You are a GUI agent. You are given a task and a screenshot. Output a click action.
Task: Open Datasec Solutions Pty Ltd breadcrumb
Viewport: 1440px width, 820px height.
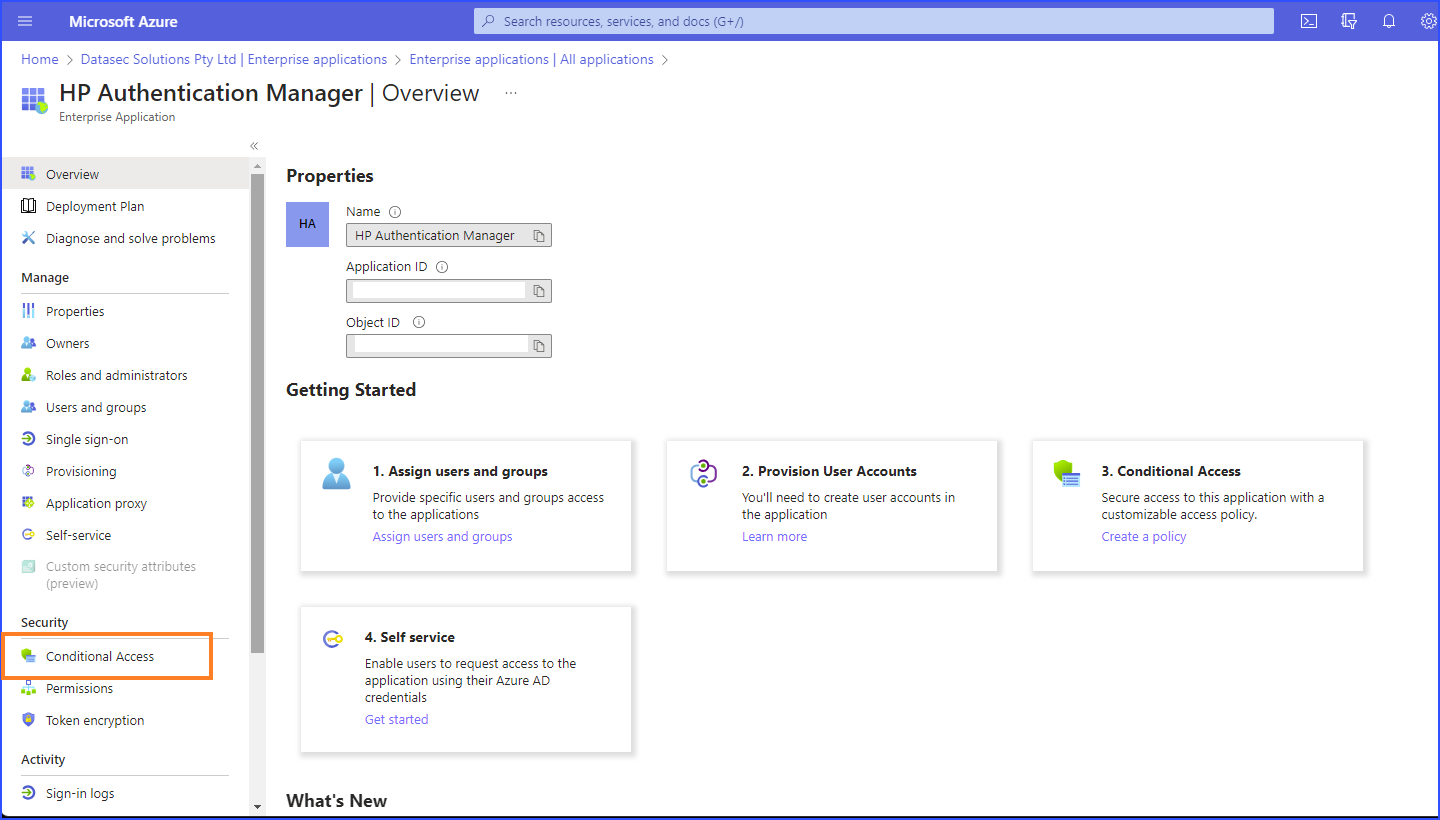234,60
